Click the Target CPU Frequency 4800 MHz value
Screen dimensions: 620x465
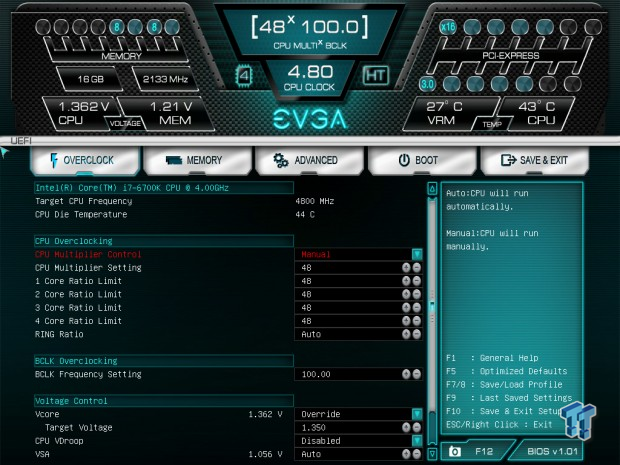click(x=315, y=201)
